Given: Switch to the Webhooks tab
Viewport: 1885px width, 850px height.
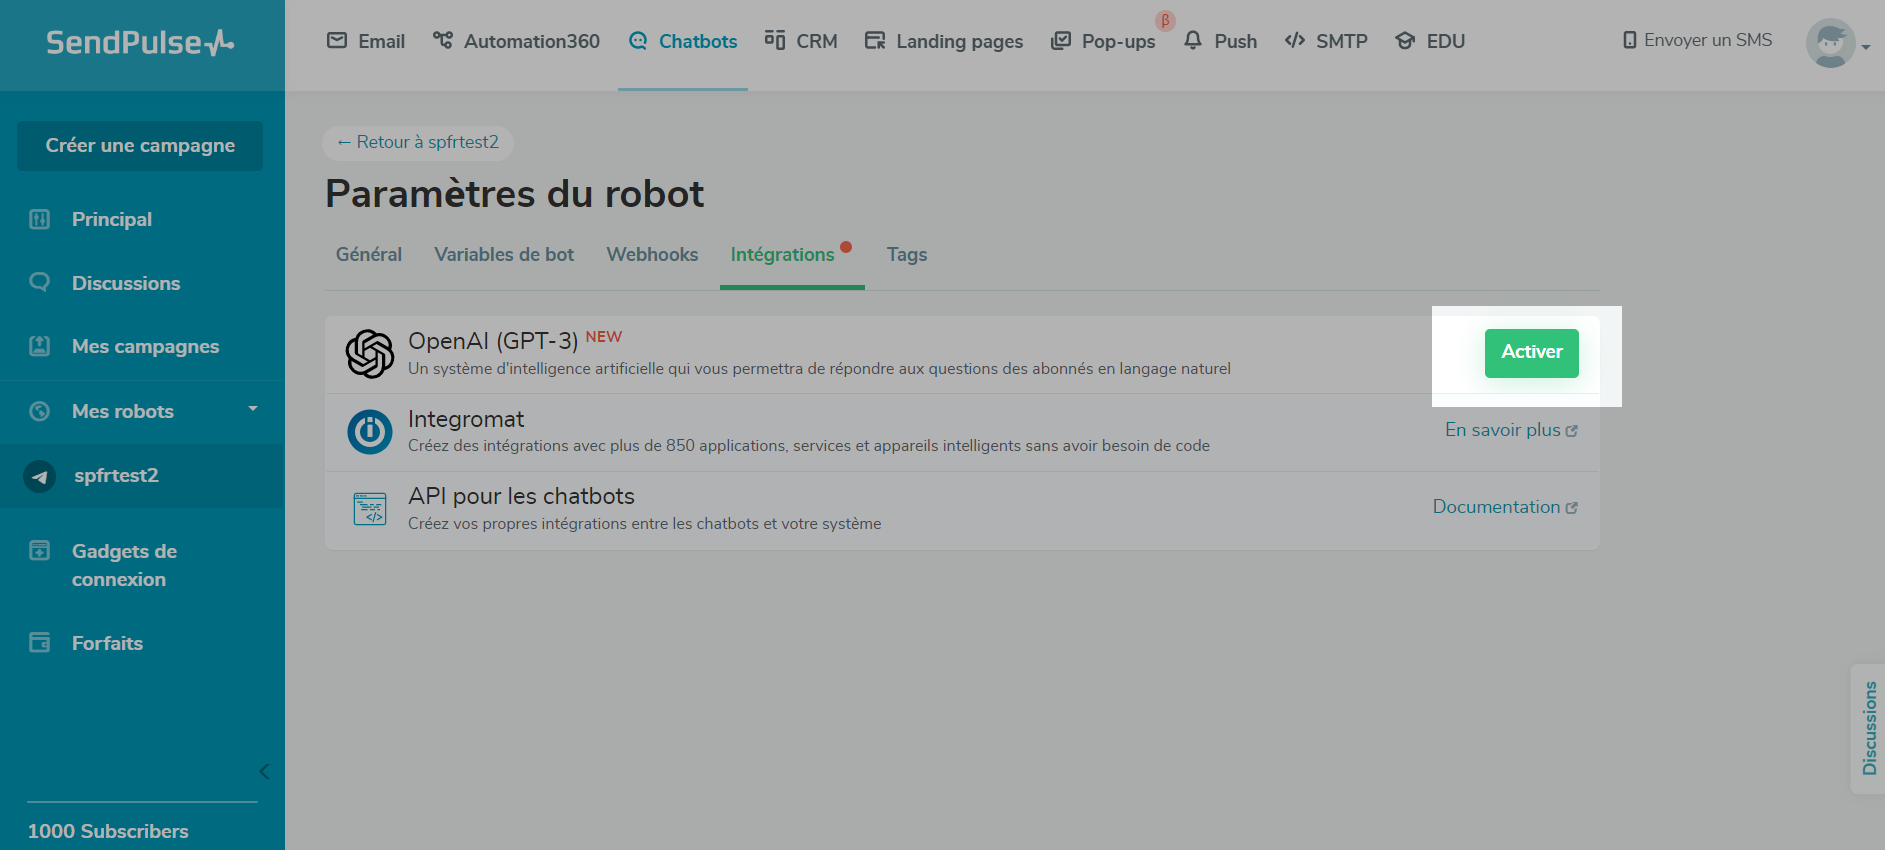Looking at the screenshot, I should 652,255.
